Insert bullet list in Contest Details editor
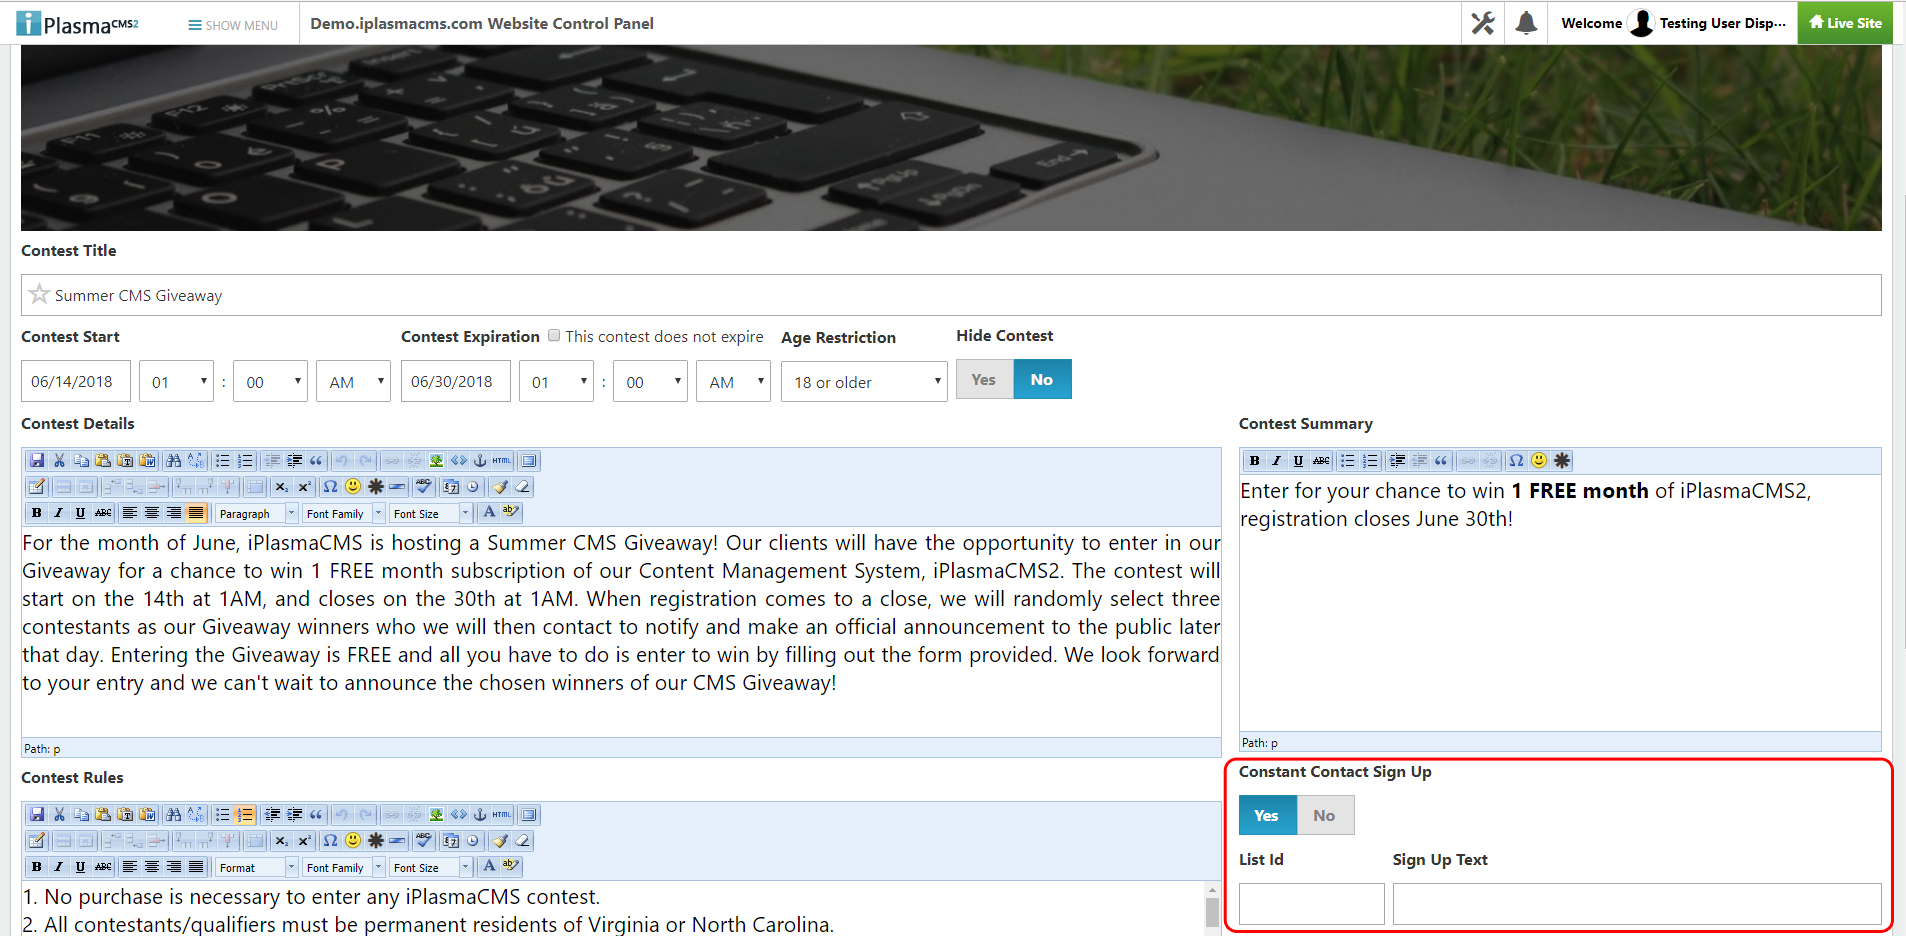1906x936 pixels. [223, 461]
